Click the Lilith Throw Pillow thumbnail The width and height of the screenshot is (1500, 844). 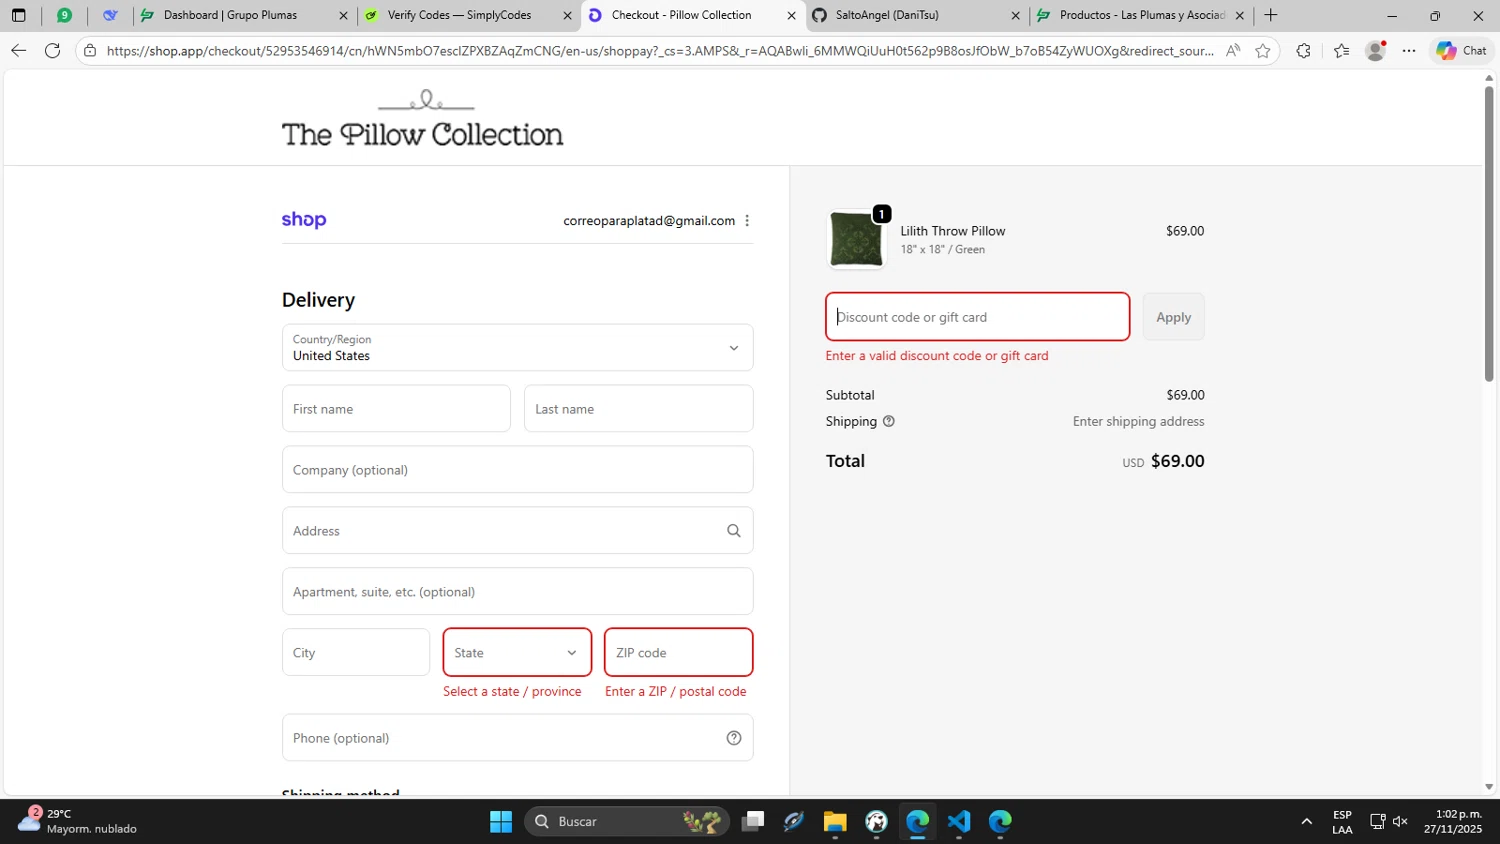tap(857, 240)
